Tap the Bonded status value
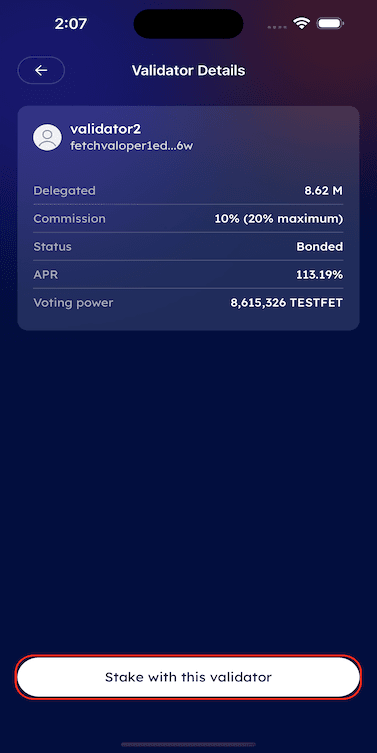 coord(320,247)
